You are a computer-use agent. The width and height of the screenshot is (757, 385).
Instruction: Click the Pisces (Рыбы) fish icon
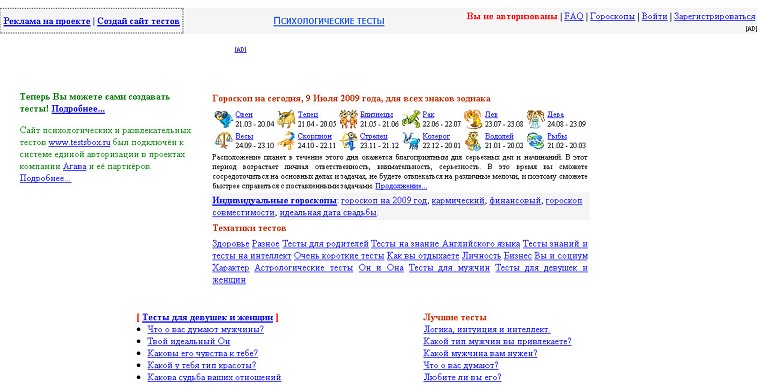pos(536,141)
